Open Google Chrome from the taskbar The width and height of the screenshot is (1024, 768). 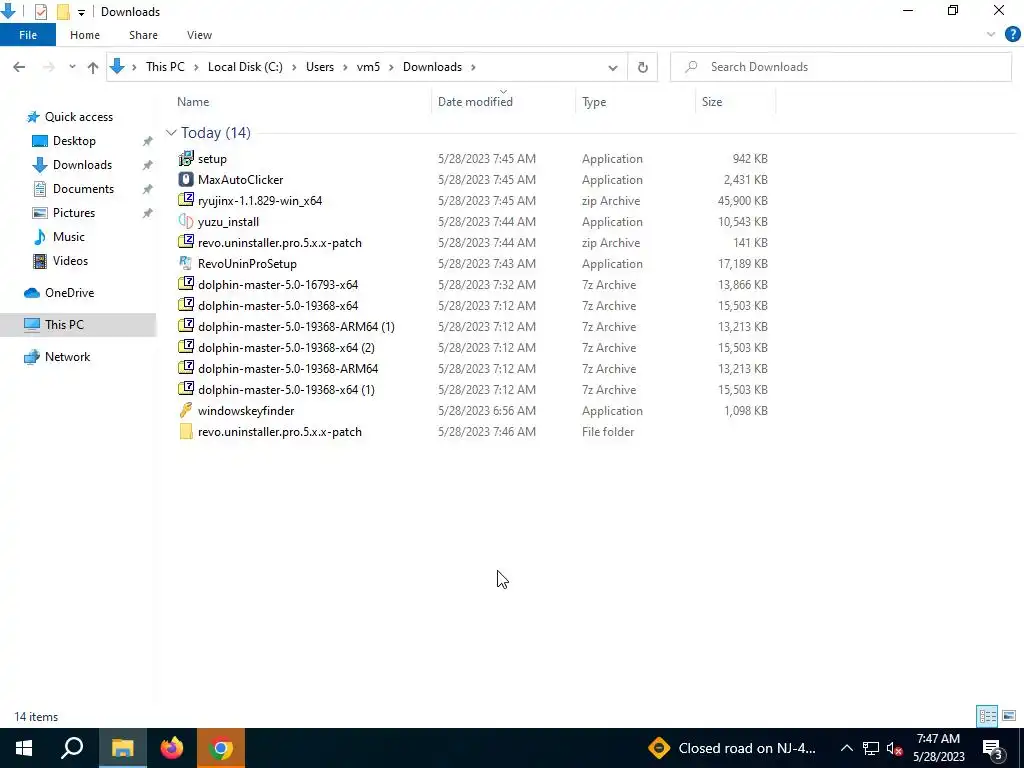click(x=221, y=748)
